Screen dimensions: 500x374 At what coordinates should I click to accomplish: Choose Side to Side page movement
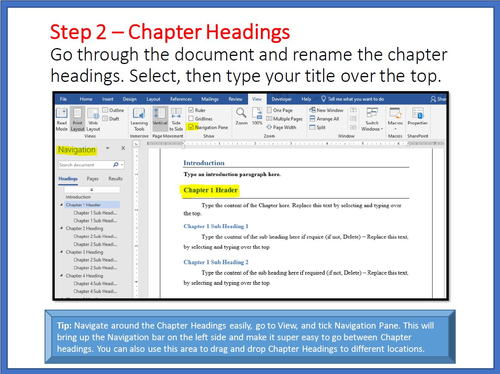click(x=176, y=119)
